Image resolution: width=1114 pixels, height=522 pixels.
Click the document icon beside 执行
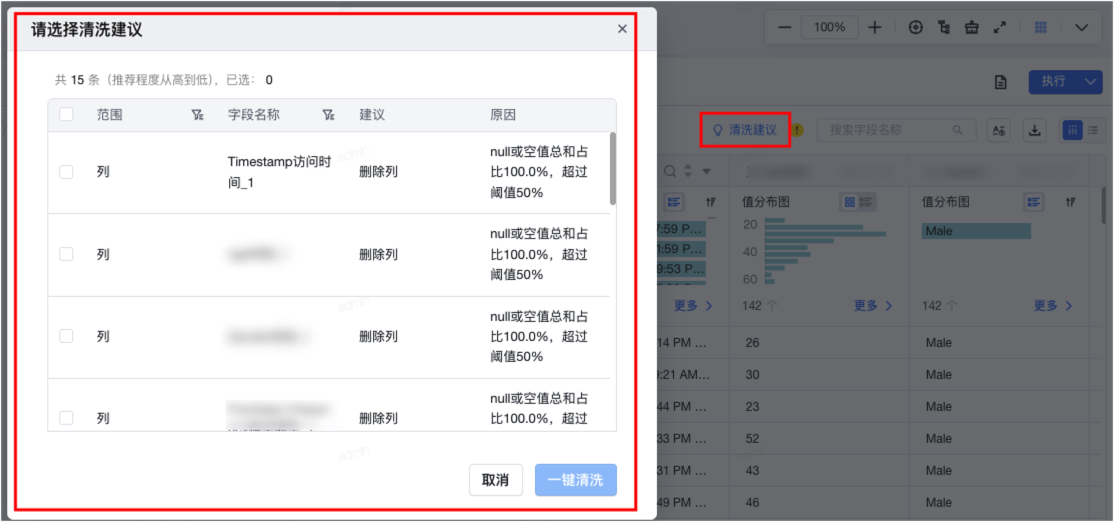(1000, 82)
